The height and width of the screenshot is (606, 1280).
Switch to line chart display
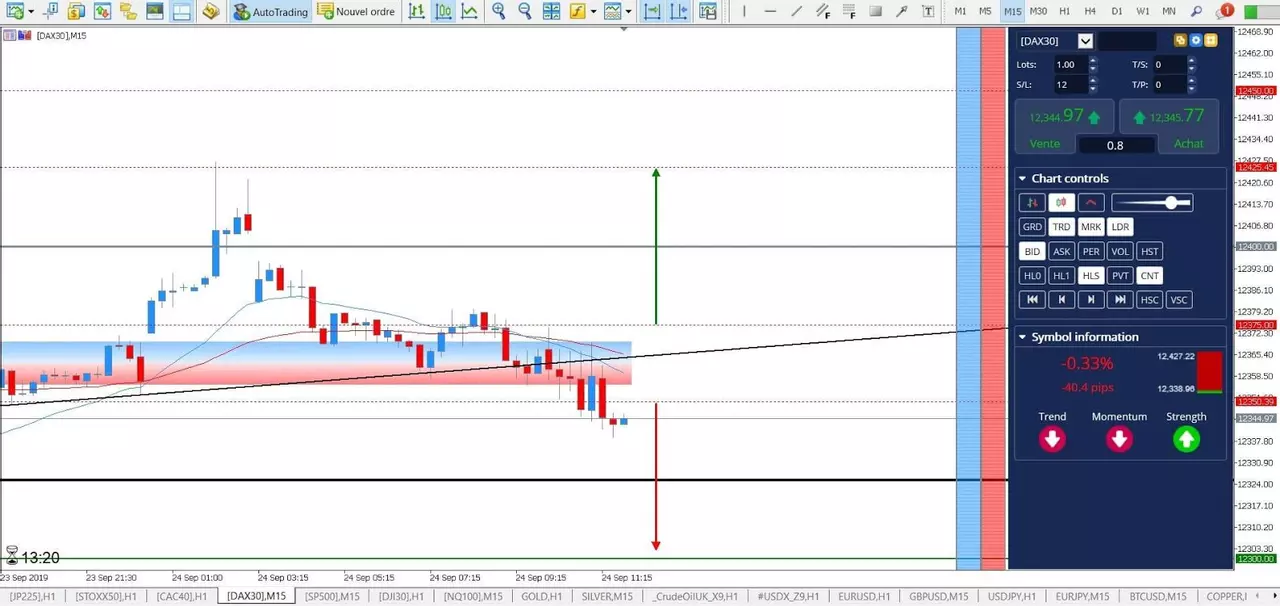(x=469, y=12)
